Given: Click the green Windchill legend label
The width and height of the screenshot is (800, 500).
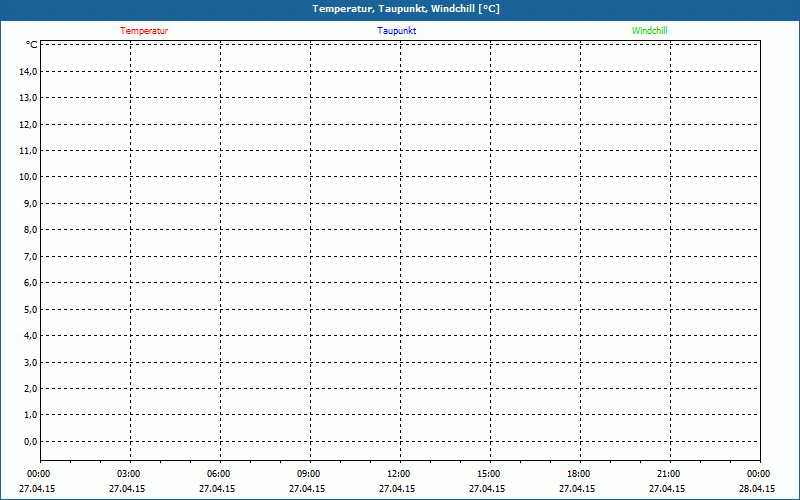Looking at the screenshot, I should click(649, 31).
